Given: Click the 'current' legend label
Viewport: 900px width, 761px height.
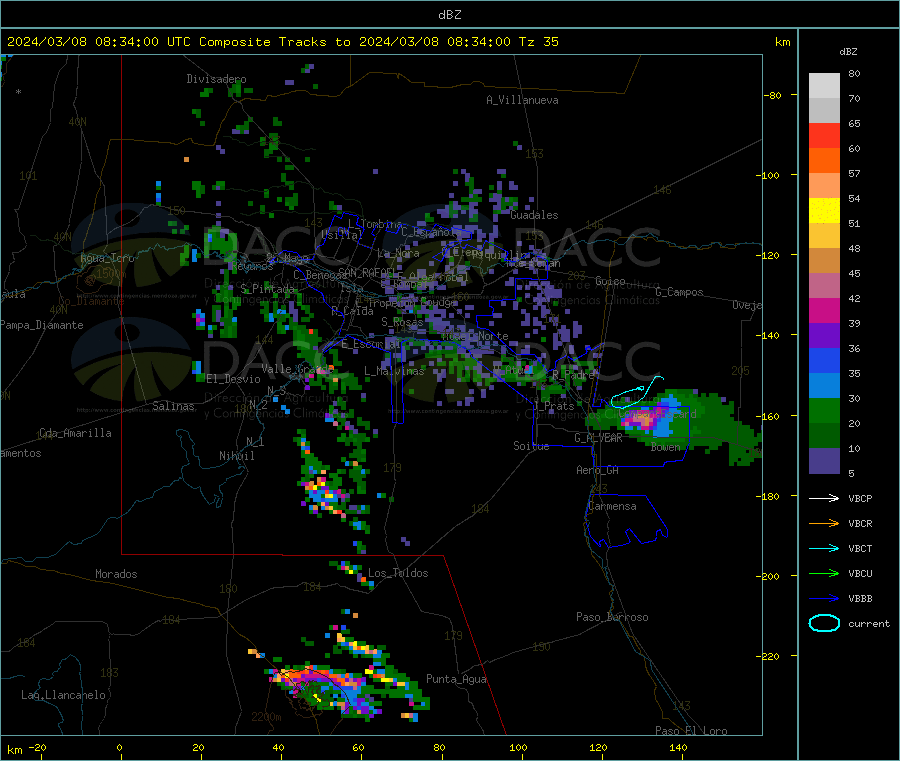Looking at the screenshot, I should click(x=869, y=623).
